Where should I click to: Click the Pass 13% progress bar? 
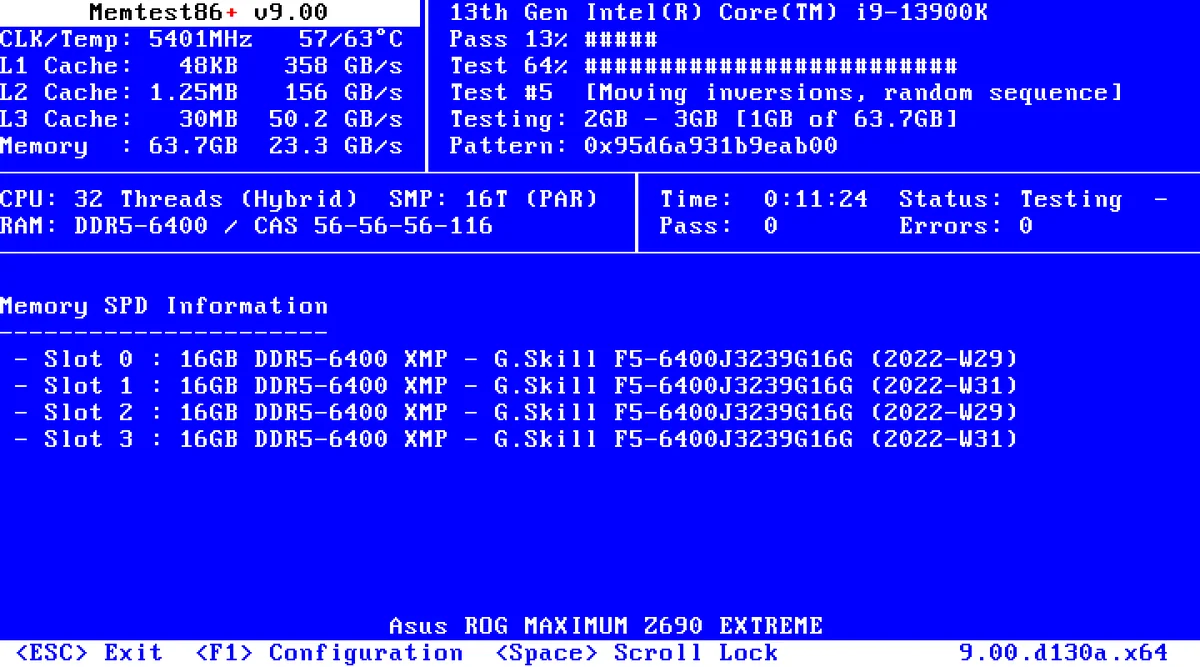pyautogui.click(x=553, y=40)
